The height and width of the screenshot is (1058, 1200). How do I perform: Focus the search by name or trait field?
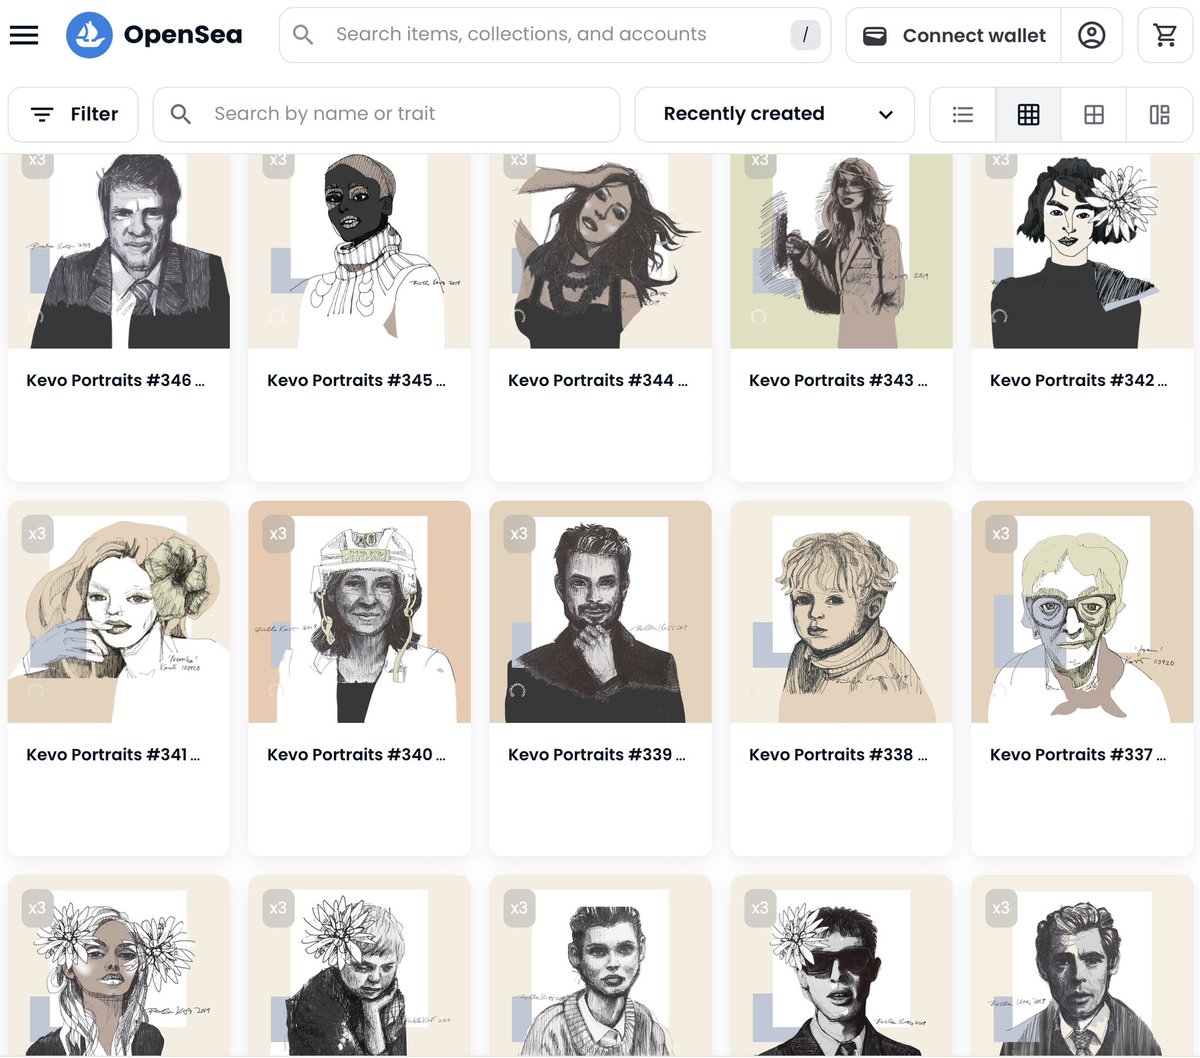point(386,114)
